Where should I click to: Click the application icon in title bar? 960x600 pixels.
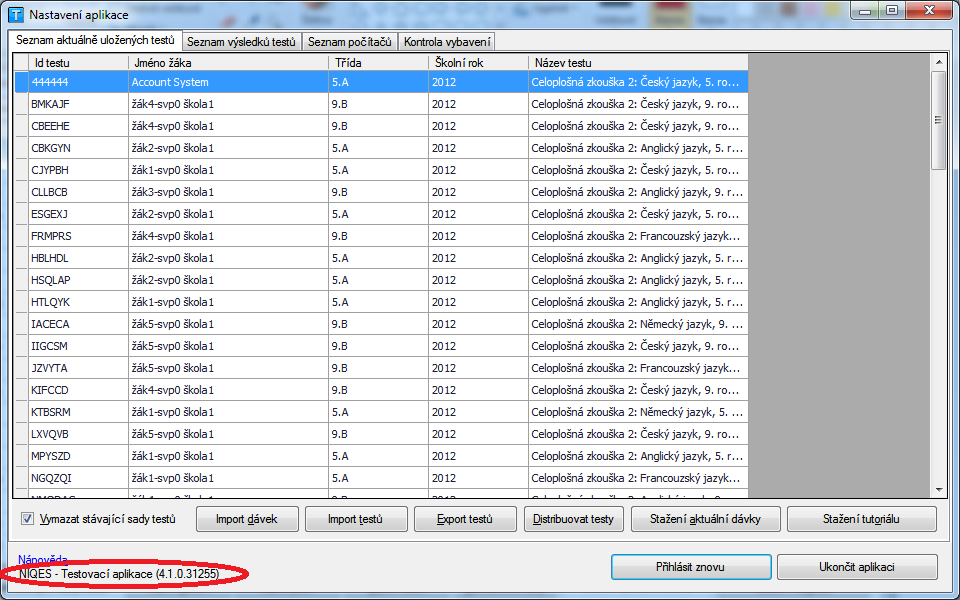point(17,14)
